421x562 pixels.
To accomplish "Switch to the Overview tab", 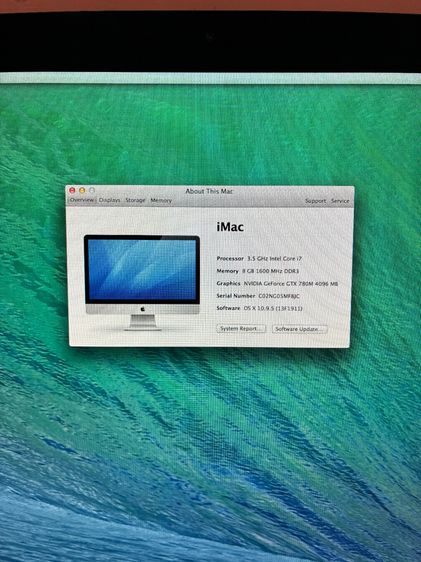I will click(82, 200).
